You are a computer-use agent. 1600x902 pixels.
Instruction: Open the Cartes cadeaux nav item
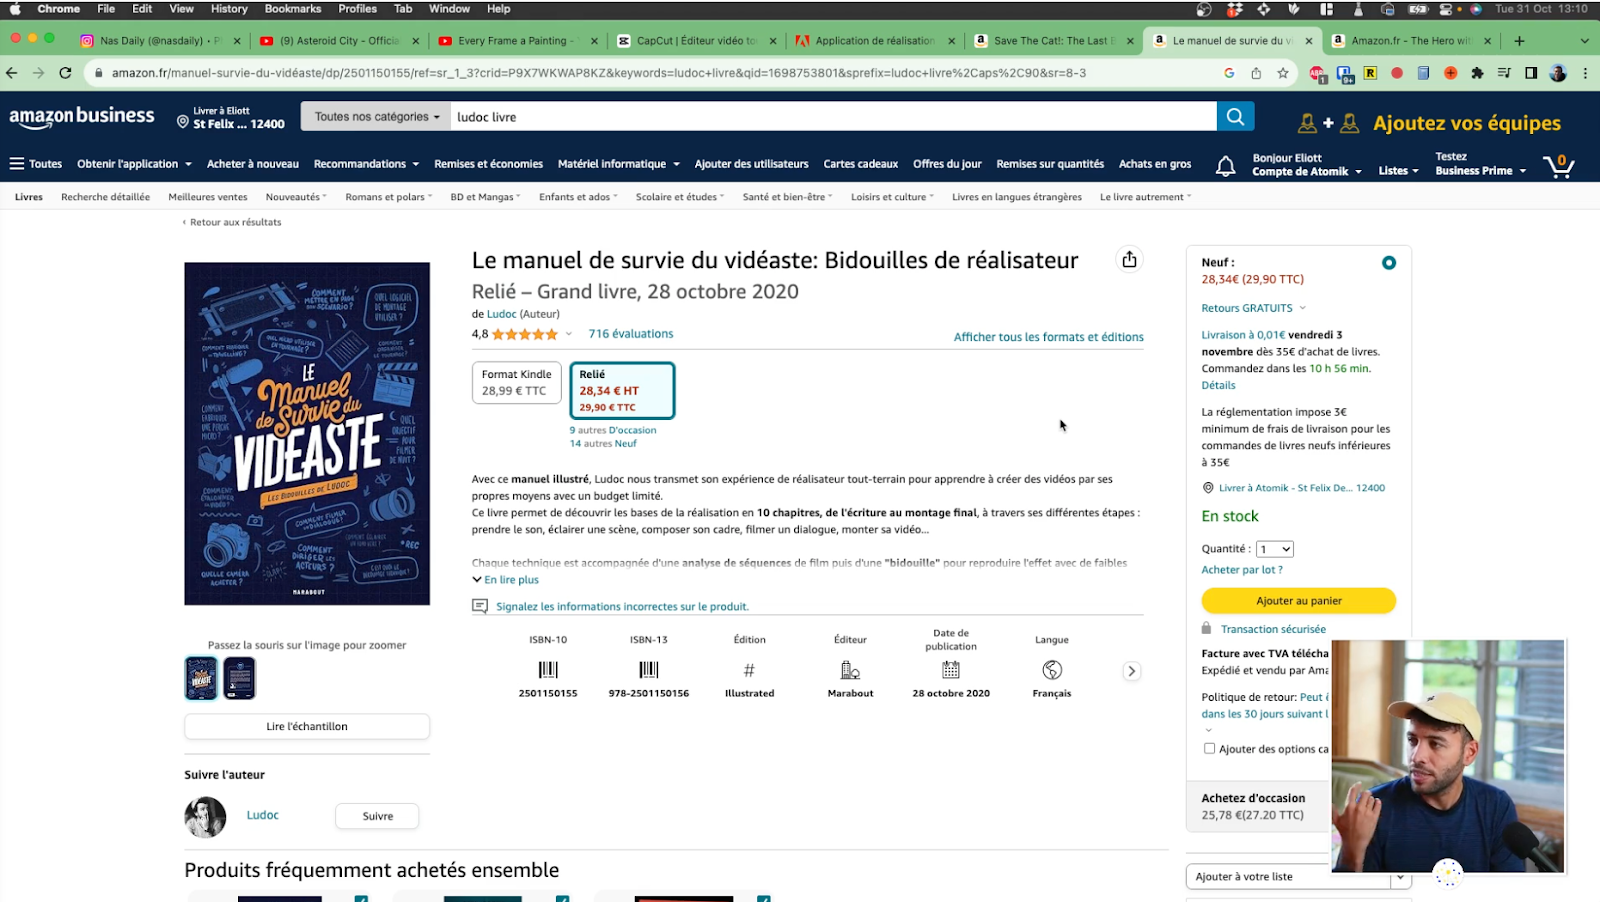point(860,164)
